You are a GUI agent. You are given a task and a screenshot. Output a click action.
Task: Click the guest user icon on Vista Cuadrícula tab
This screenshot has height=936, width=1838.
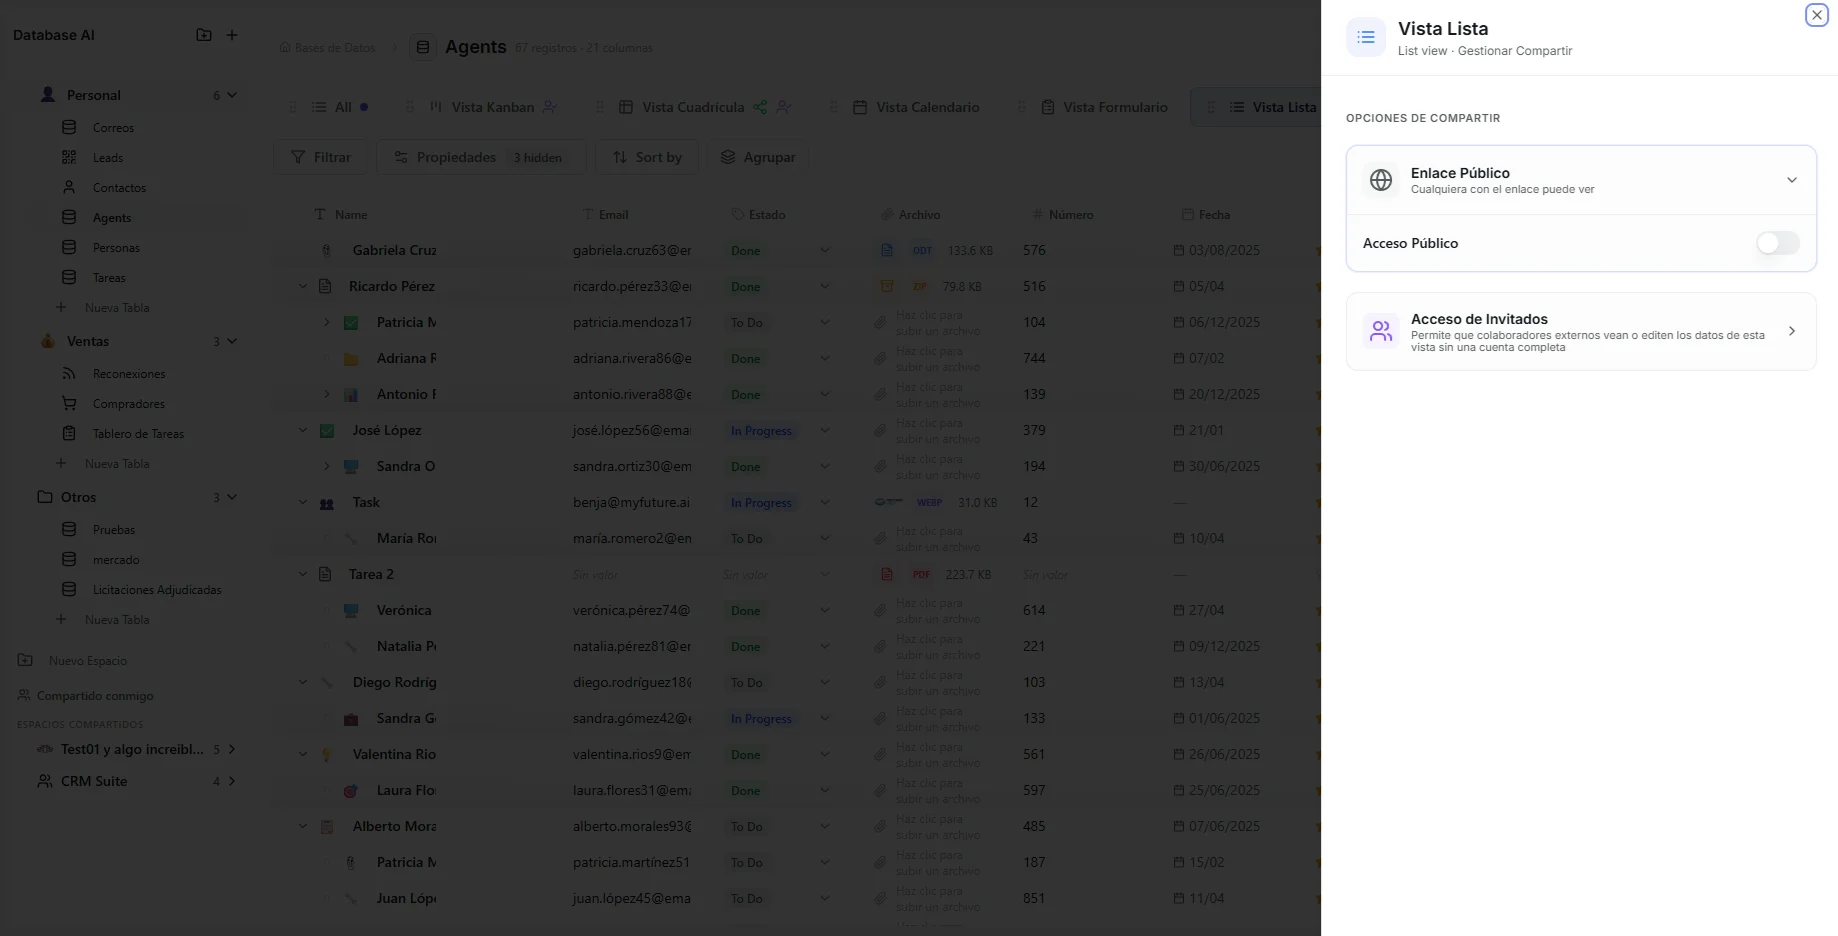(x=784, y=107)
